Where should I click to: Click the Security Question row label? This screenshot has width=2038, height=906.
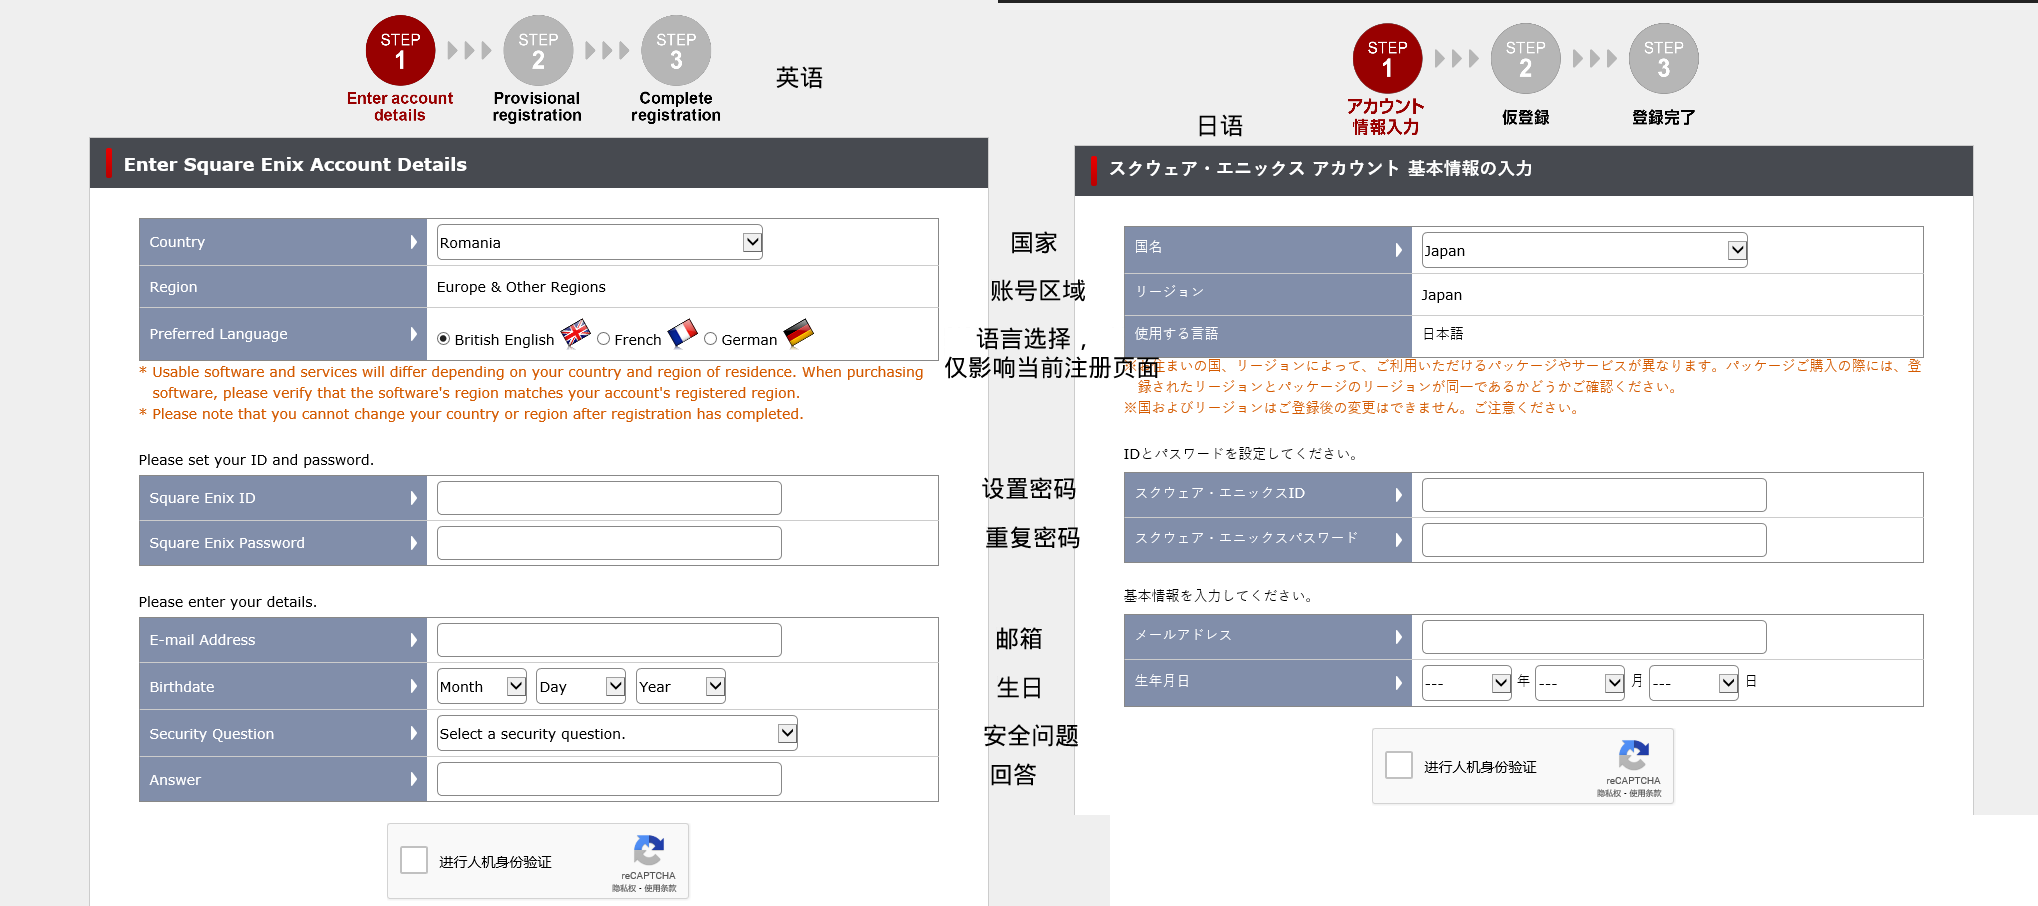point(211,734)
